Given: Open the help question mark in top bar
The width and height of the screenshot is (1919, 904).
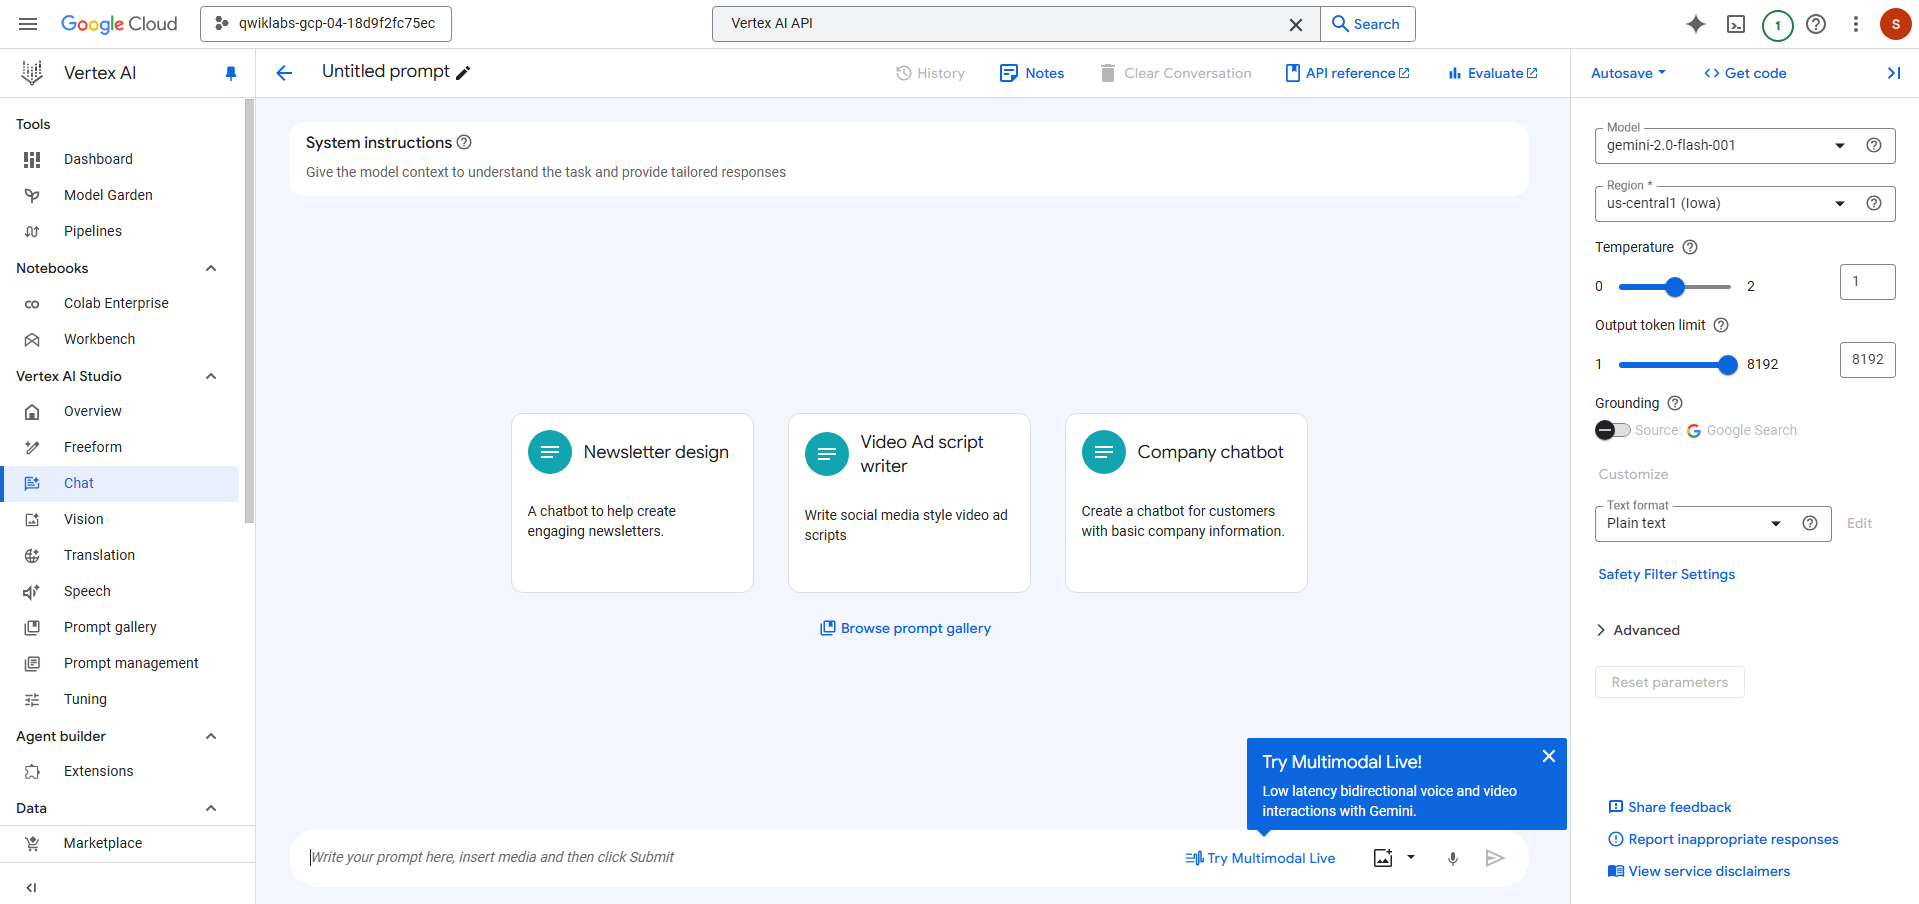Looking at the screenshot, I should coord(1816,24).
